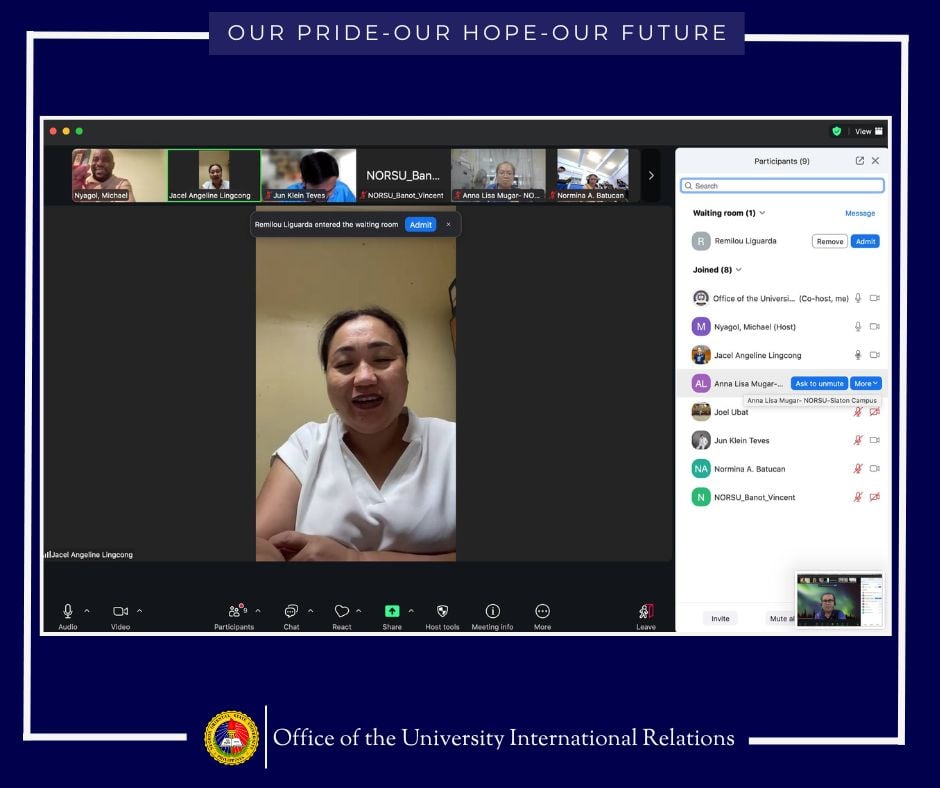
Task: Collapse the Joined participants list
Action: [x=739, y=270]
